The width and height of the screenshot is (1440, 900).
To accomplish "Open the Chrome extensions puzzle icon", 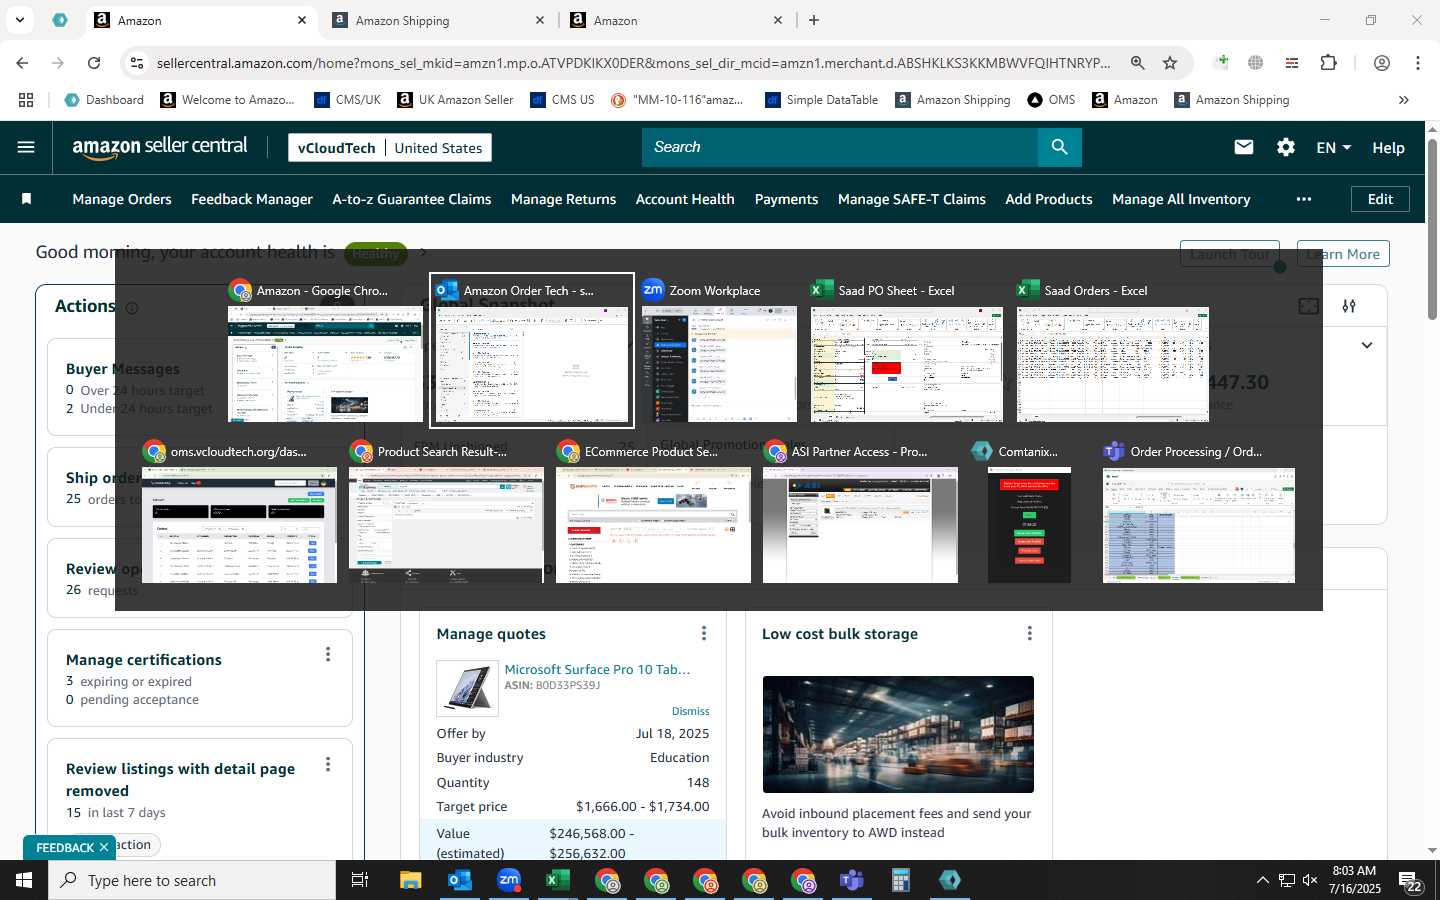I will tap(1328, 63).
